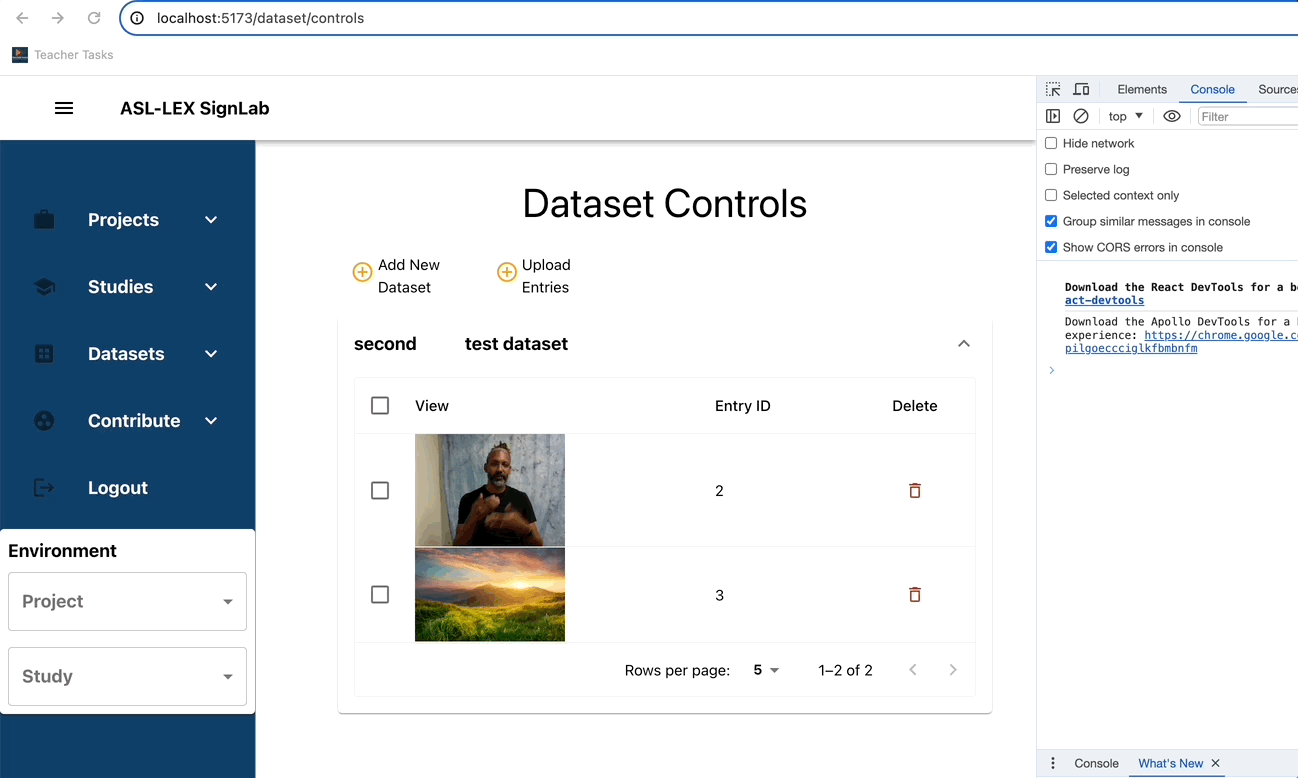Viewport: 1298px width, 778px height.
Task: Open the Studies section icon
Action: click(44, 286)
